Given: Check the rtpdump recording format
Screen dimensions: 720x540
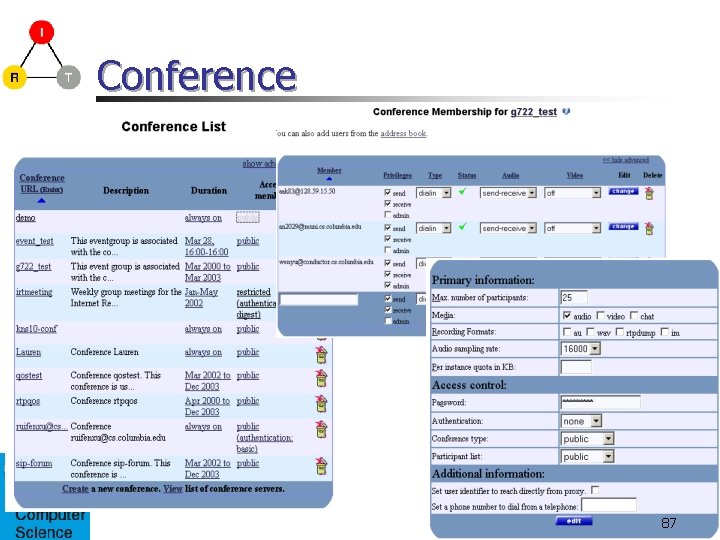Looking at the screenshot, I should click(x=620, y=332).
